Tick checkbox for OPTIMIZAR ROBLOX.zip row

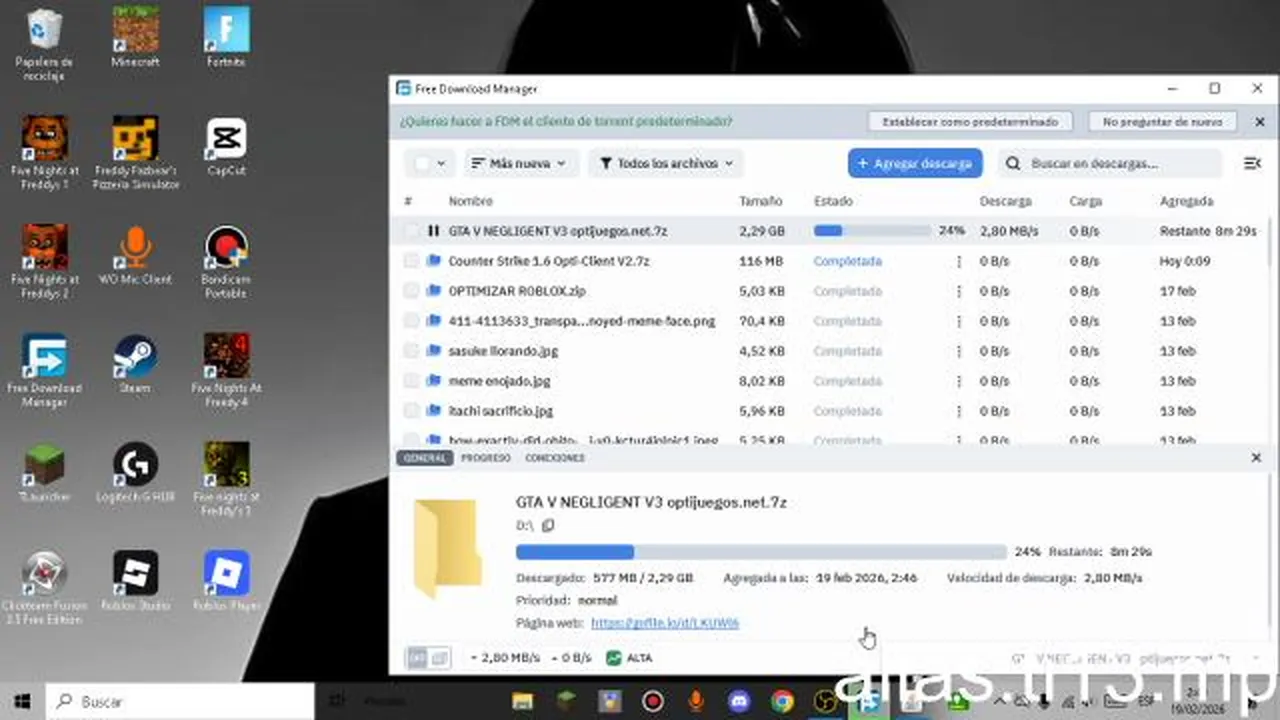tap(411, 291)
